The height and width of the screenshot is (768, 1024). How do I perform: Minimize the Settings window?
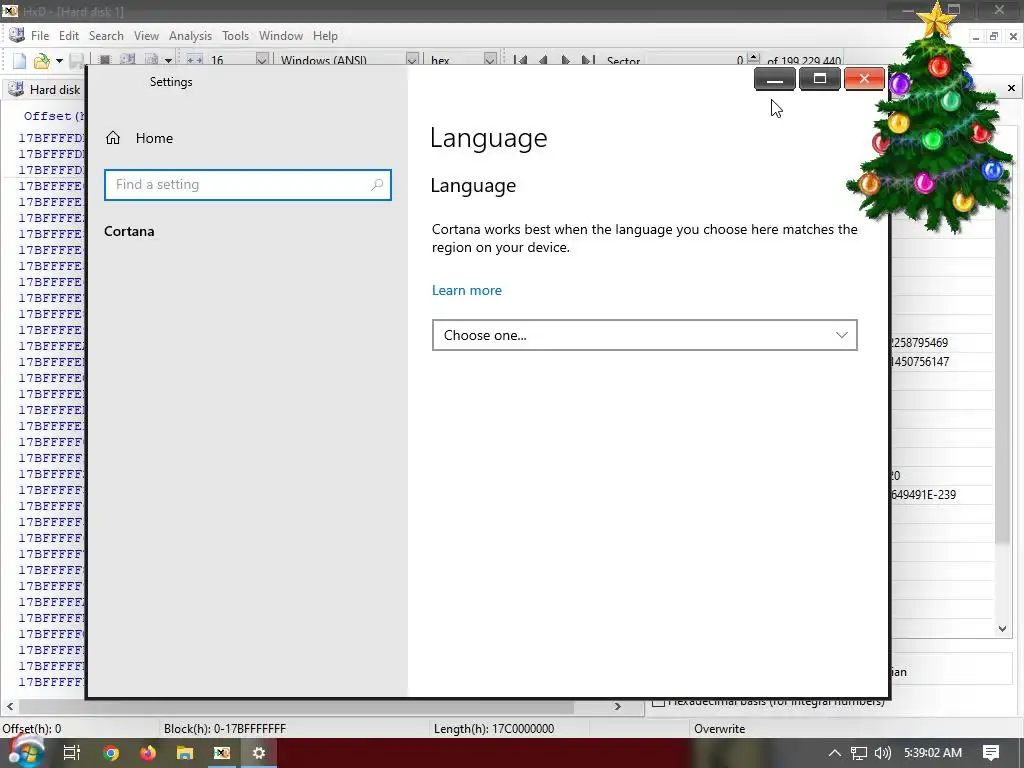click(x=775, y=79)
